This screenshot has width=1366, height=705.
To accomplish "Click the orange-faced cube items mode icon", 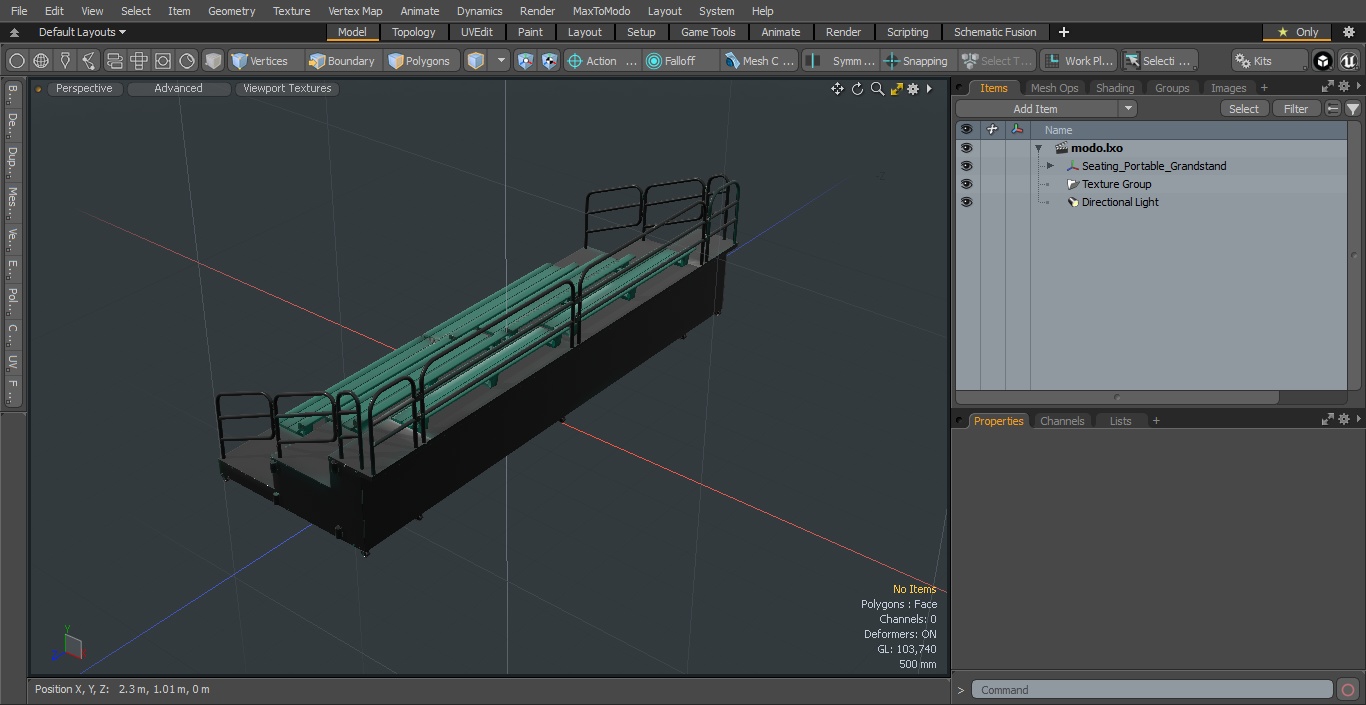I will pyautogui.click(x=476, y=61).
